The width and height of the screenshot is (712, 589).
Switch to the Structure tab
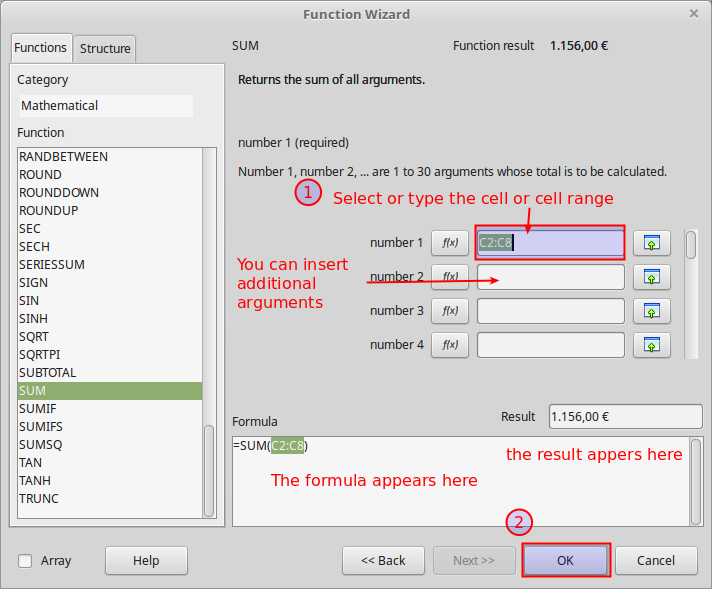(x=105, y=49)
